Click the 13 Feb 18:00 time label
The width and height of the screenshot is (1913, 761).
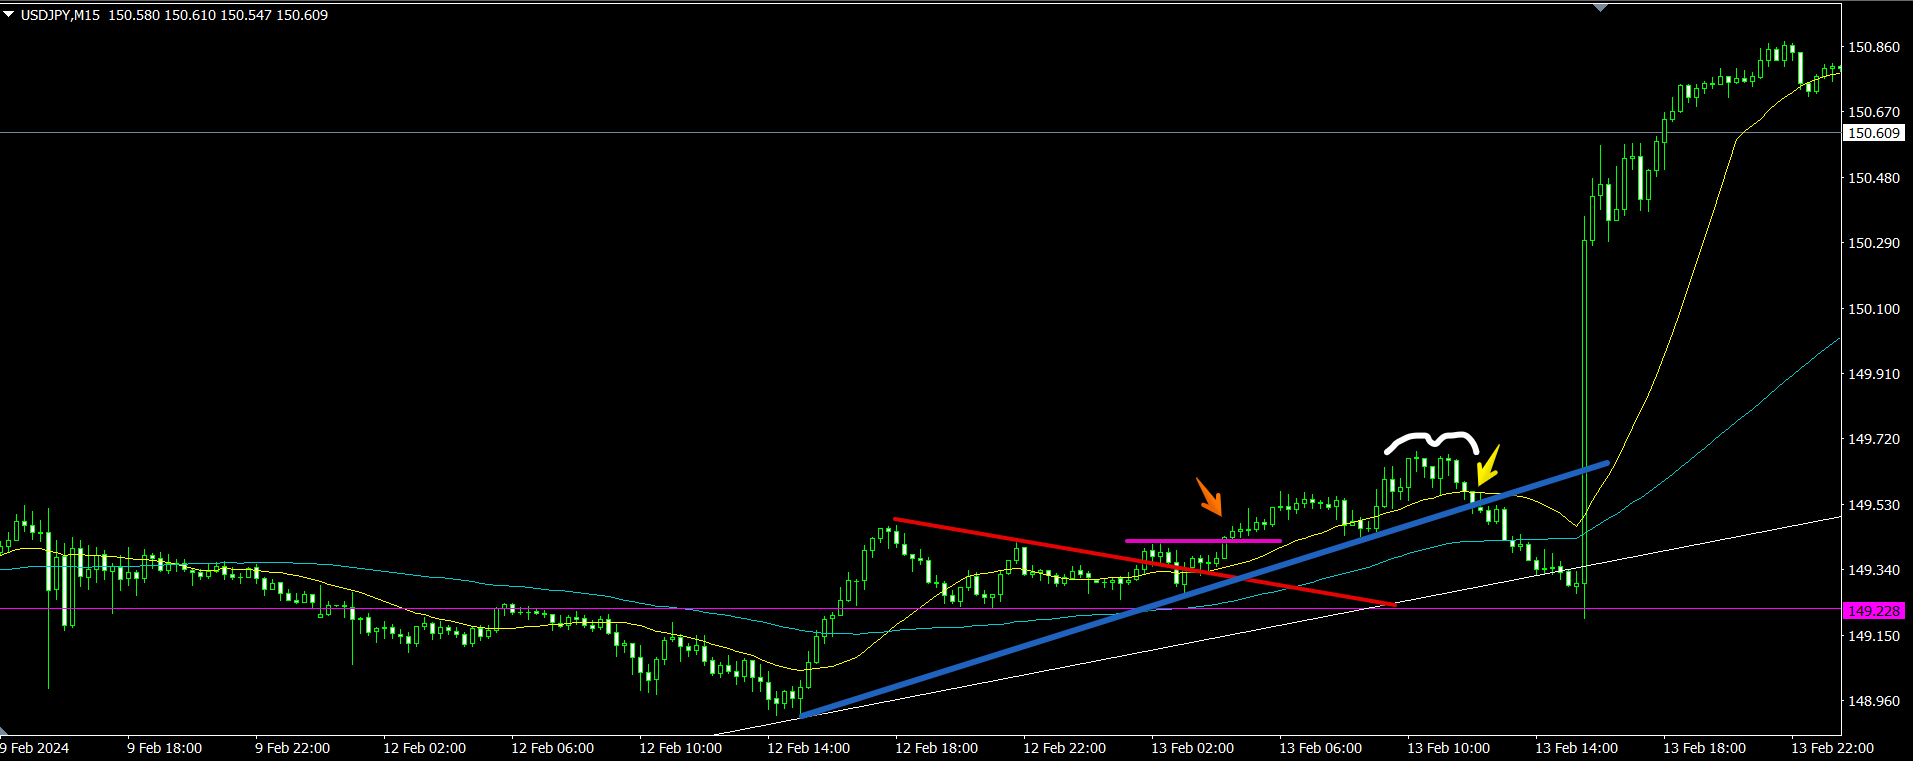tap(1705, 748)
